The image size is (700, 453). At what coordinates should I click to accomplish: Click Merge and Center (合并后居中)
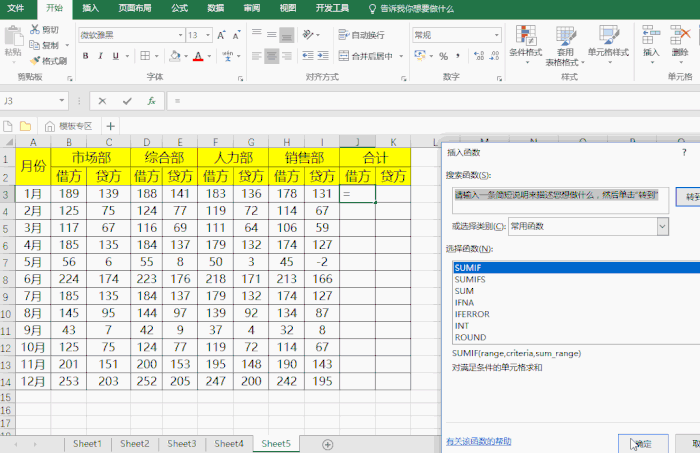366,56
